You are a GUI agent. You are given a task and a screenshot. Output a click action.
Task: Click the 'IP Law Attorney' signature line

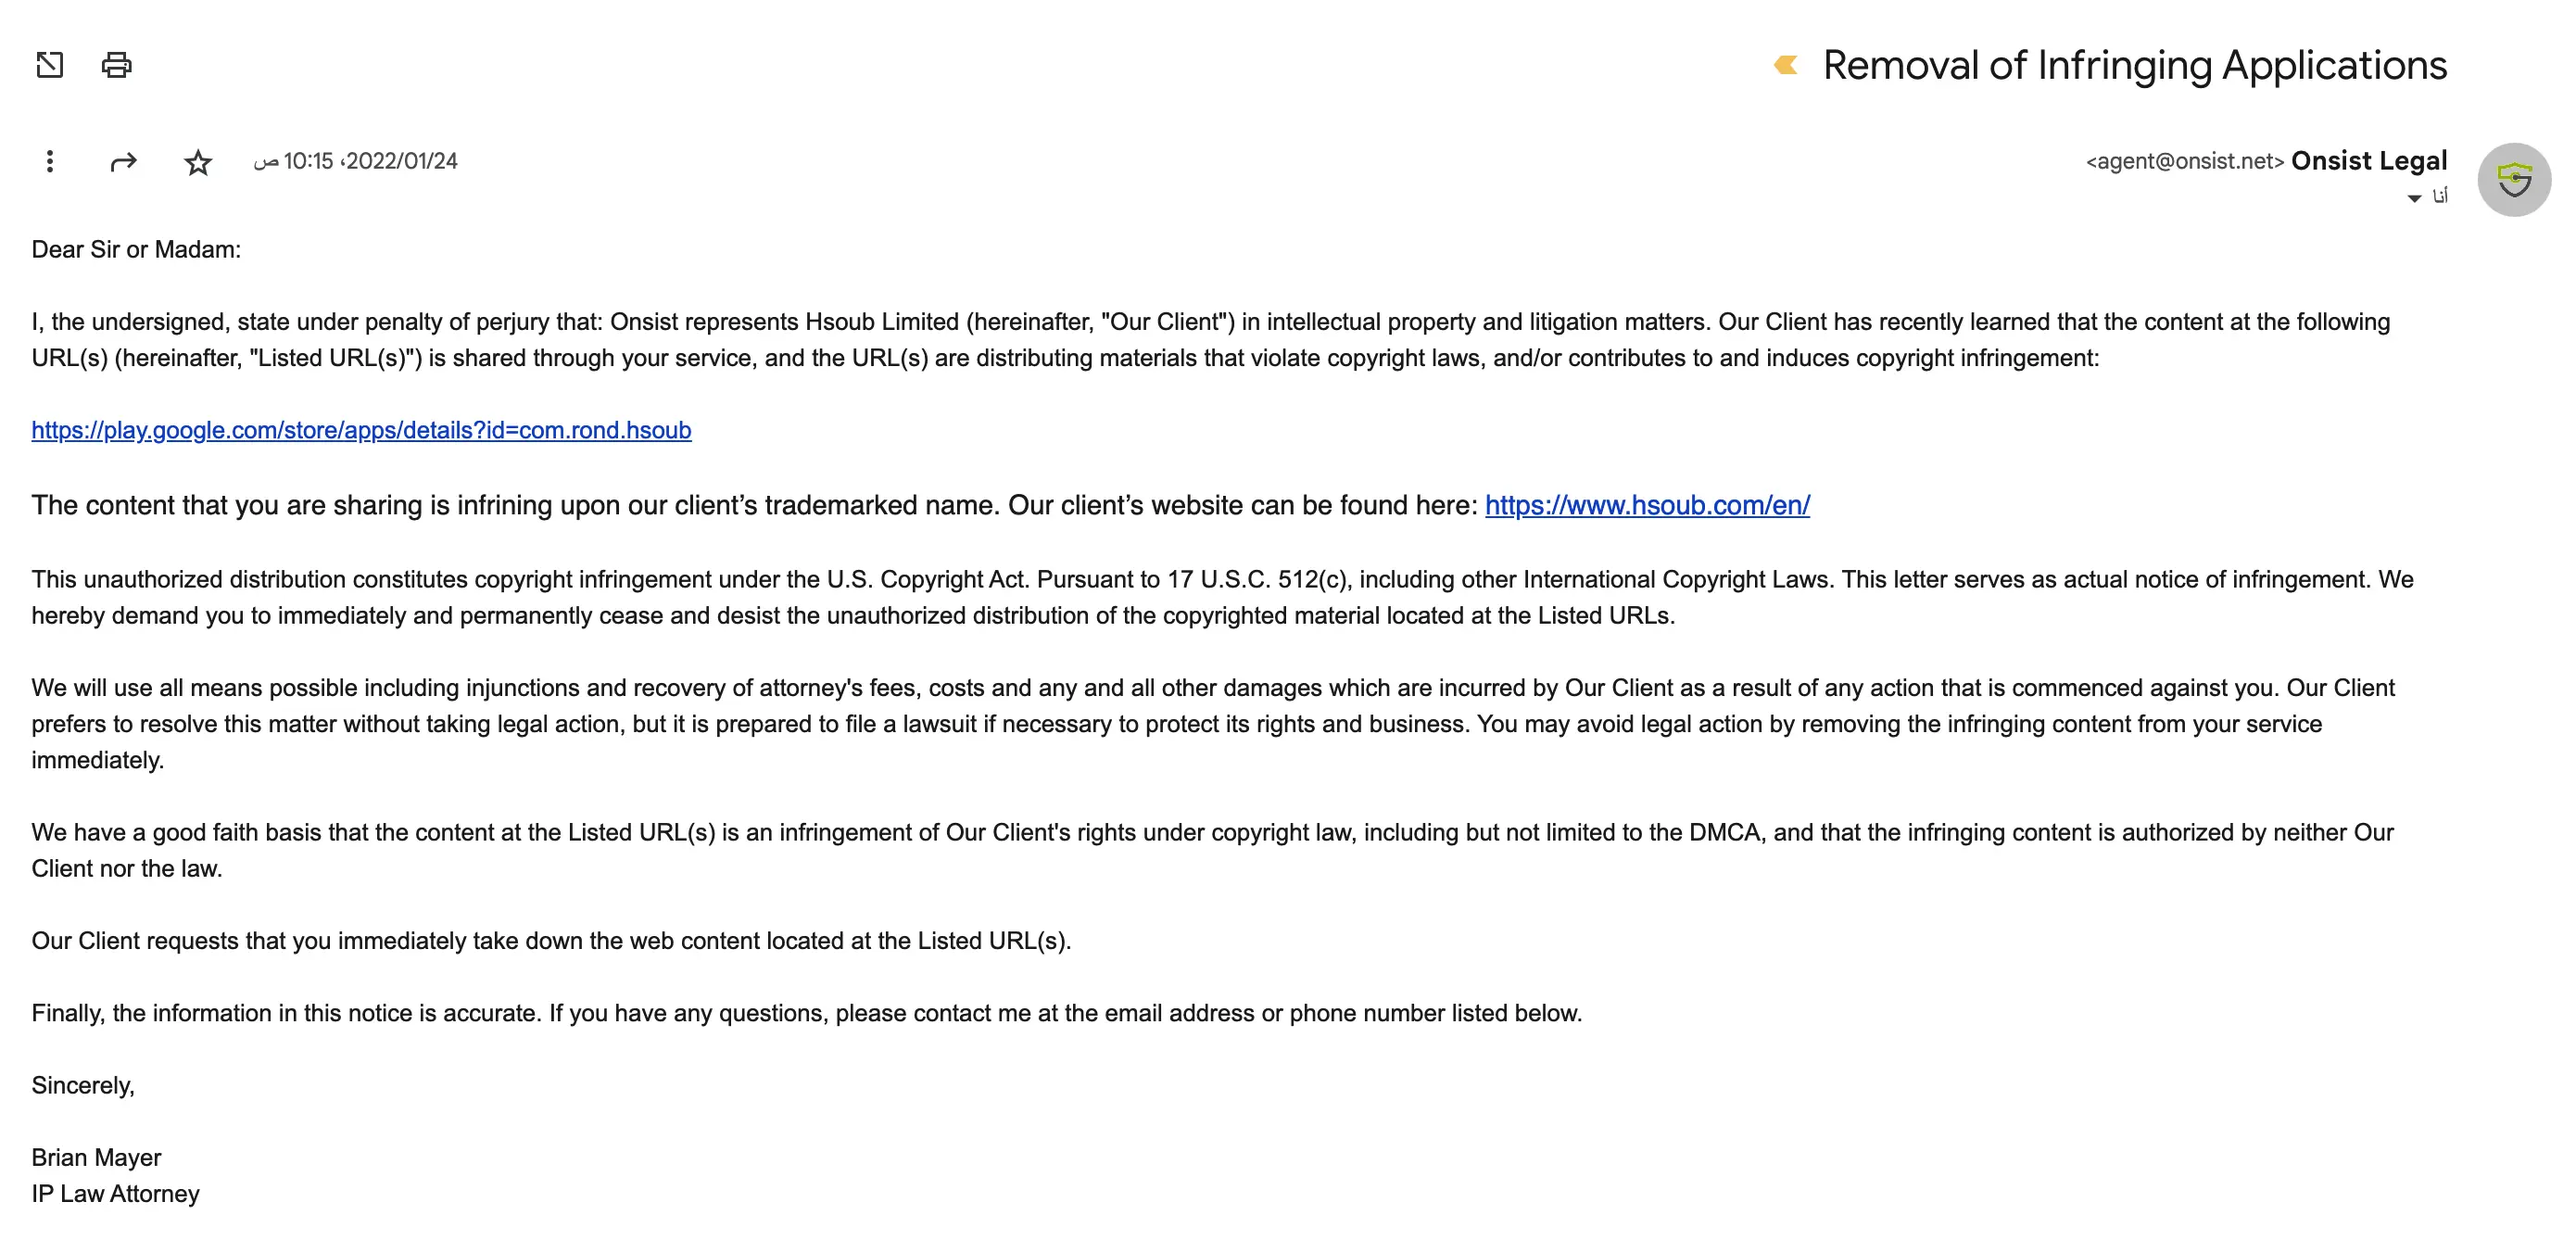115,1193
